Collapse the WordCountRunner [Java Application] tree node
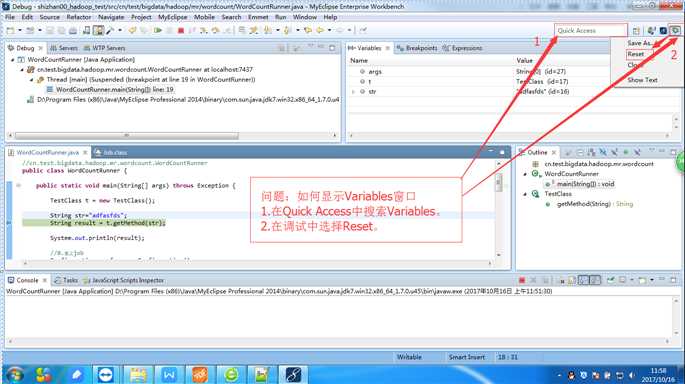685x384 pixels. (13, 59)
